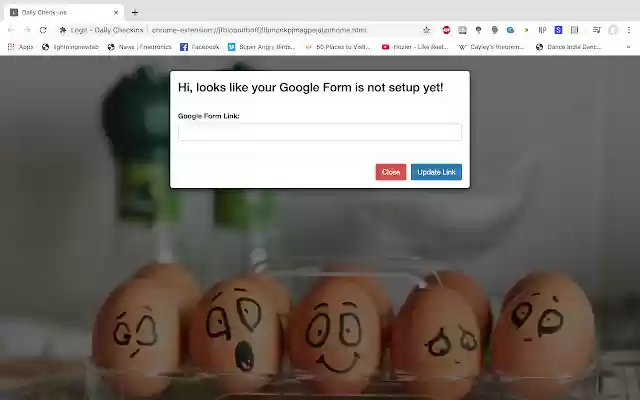640x400 pixels.
Task: Open a new browser tab
Action: click(135, 13)
